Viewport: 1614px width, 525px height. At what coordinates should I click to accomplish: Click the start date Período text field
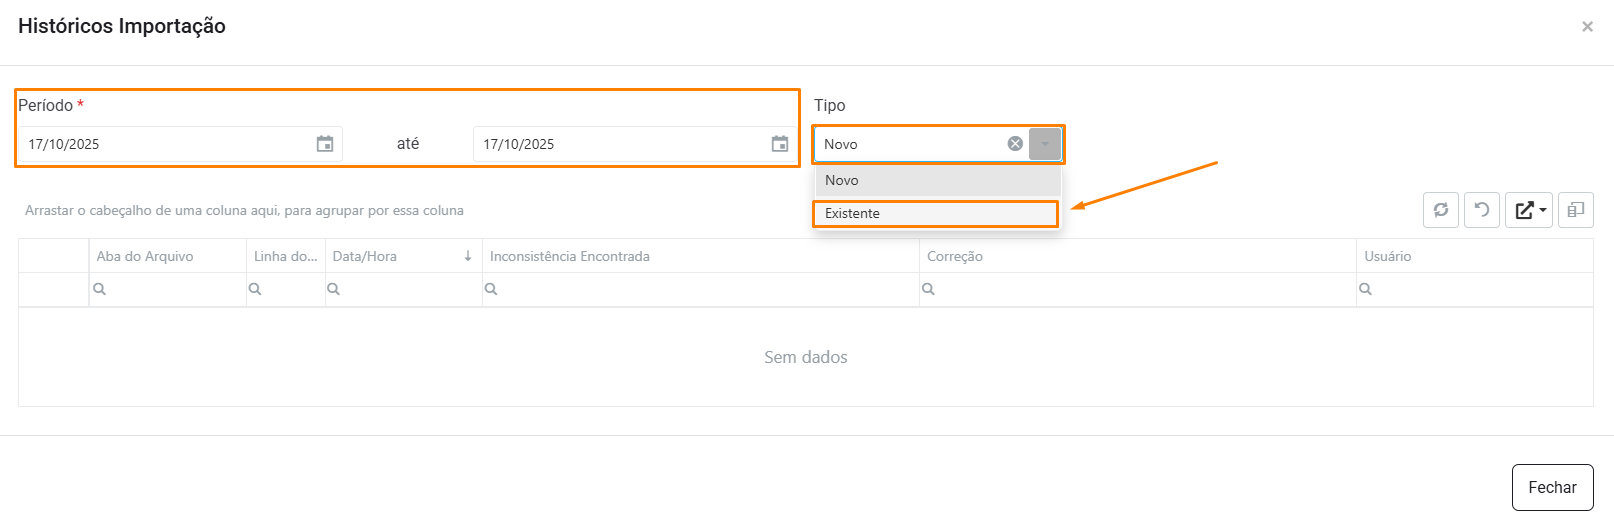[x=165, y=144]
